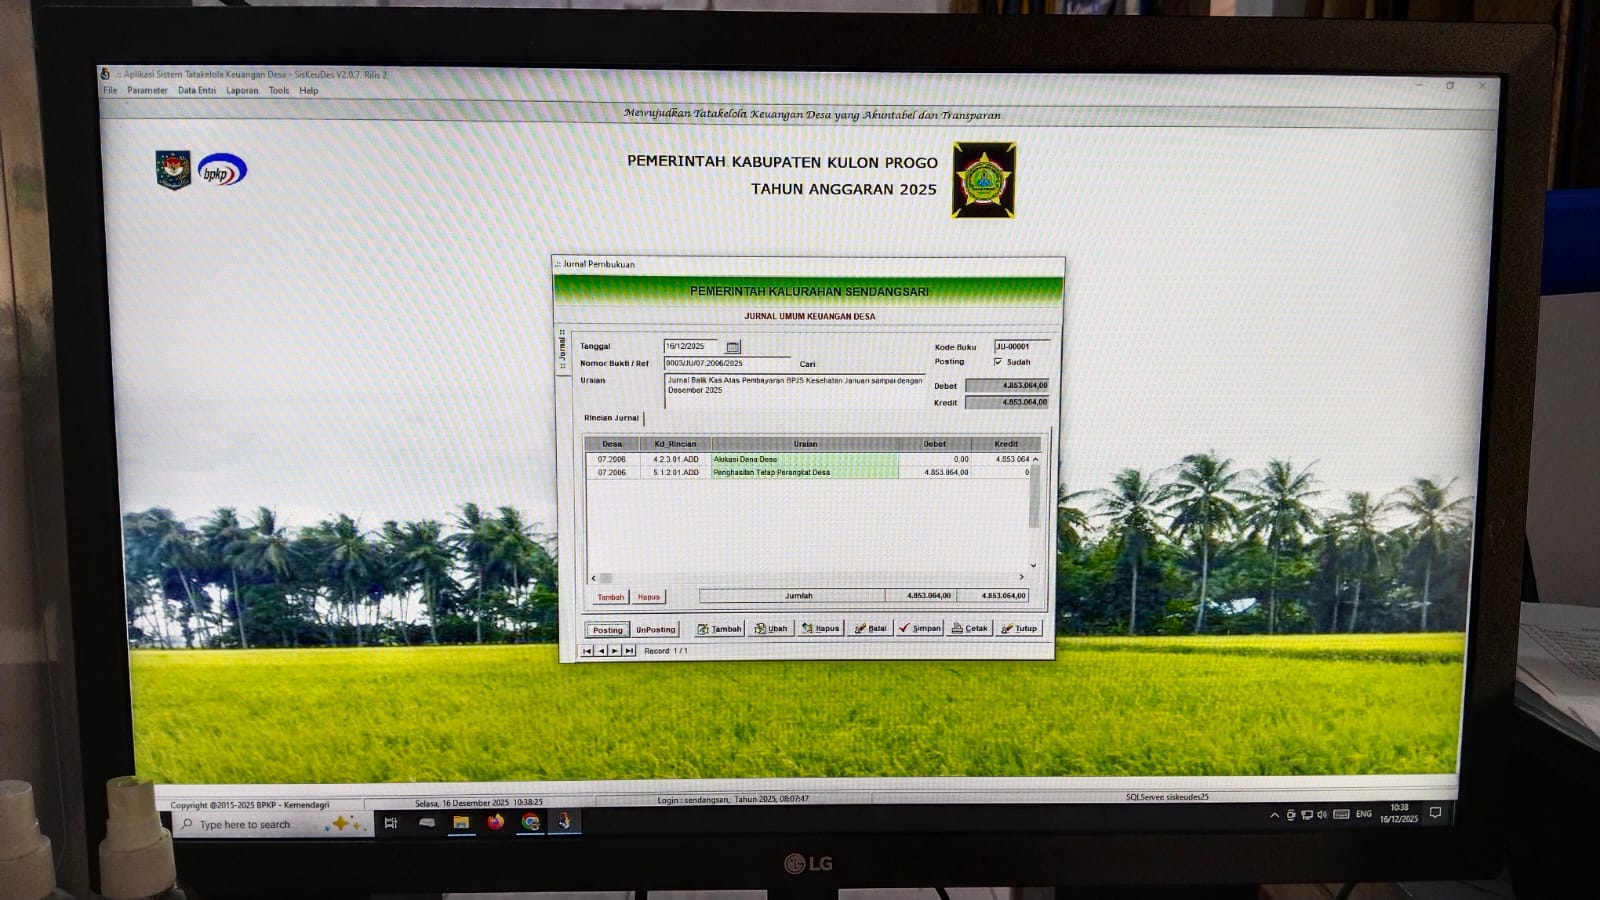The image size is (1600, 900).
Task: Click the Cari search link
Action: [807, 364]
